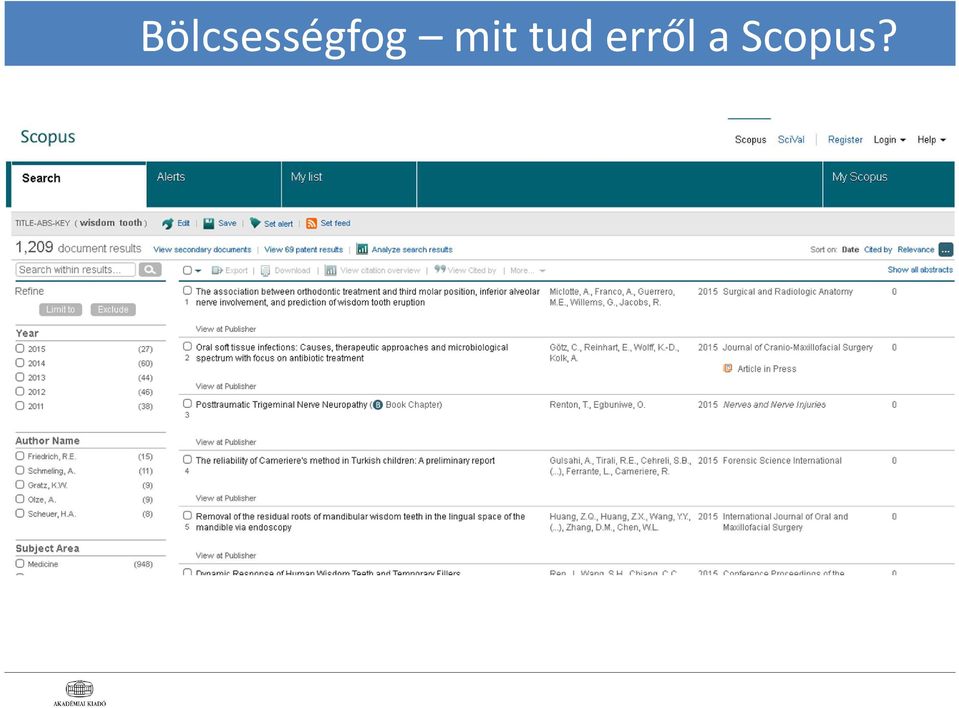Switch to the Alerts tab
Image resolution: width=959 pixels, height=708 pixels.
click(x=213, y=185)
